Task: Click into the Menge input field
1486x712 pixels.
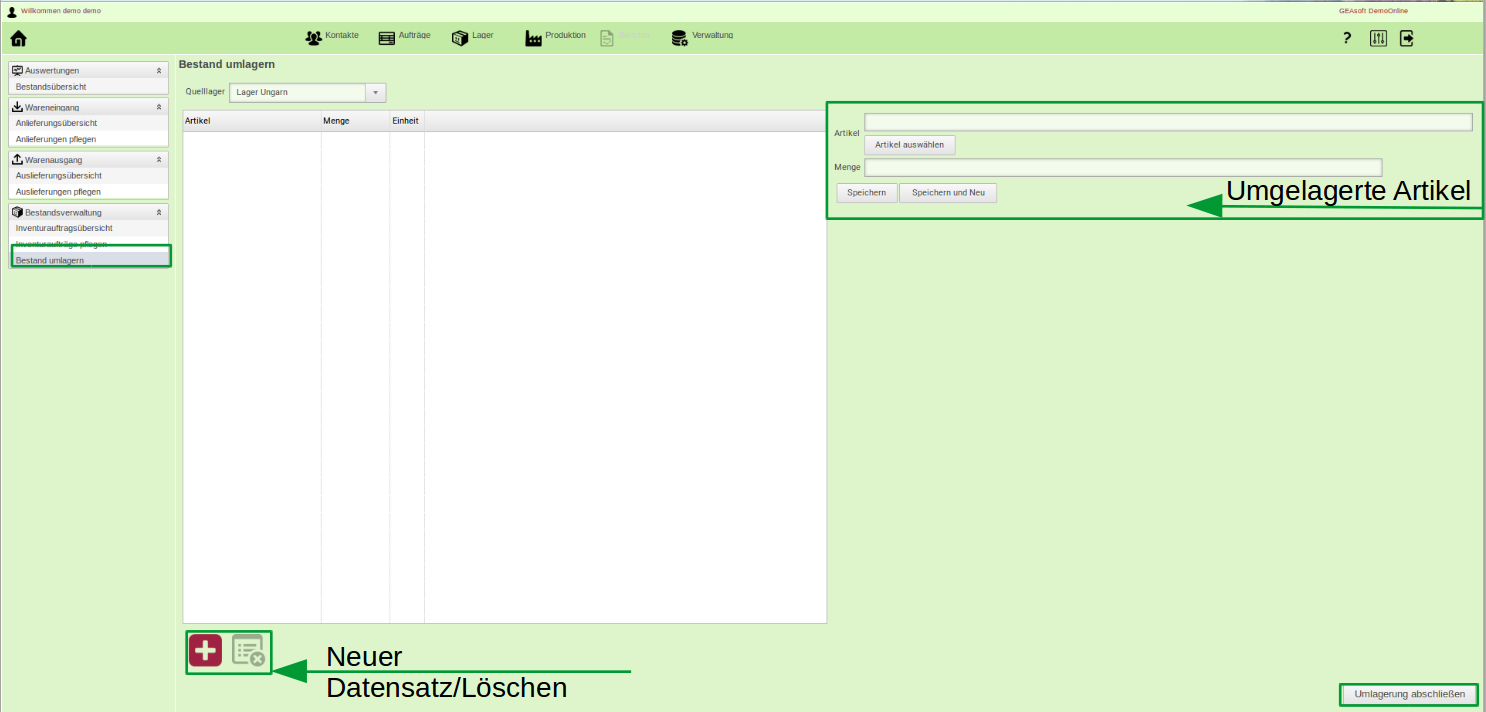Action: click(x=1122, y=167)
